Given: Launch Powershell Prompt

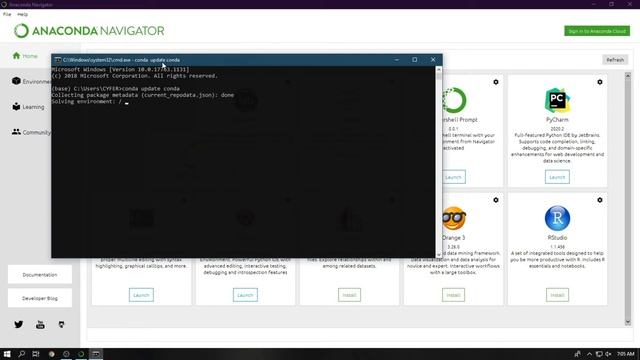Looking at the screenshot, I should click(x=453, y=177).
